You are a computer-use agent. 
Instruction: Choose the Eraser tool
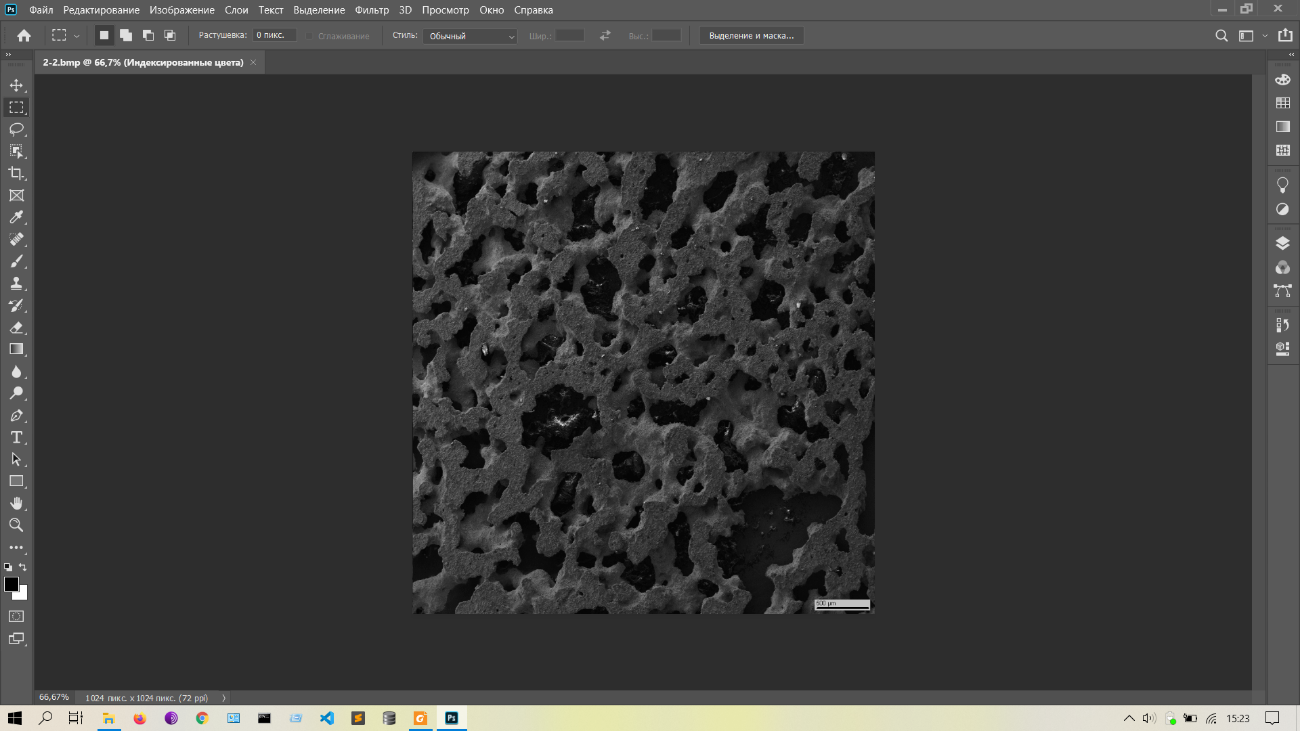[16, 327]
